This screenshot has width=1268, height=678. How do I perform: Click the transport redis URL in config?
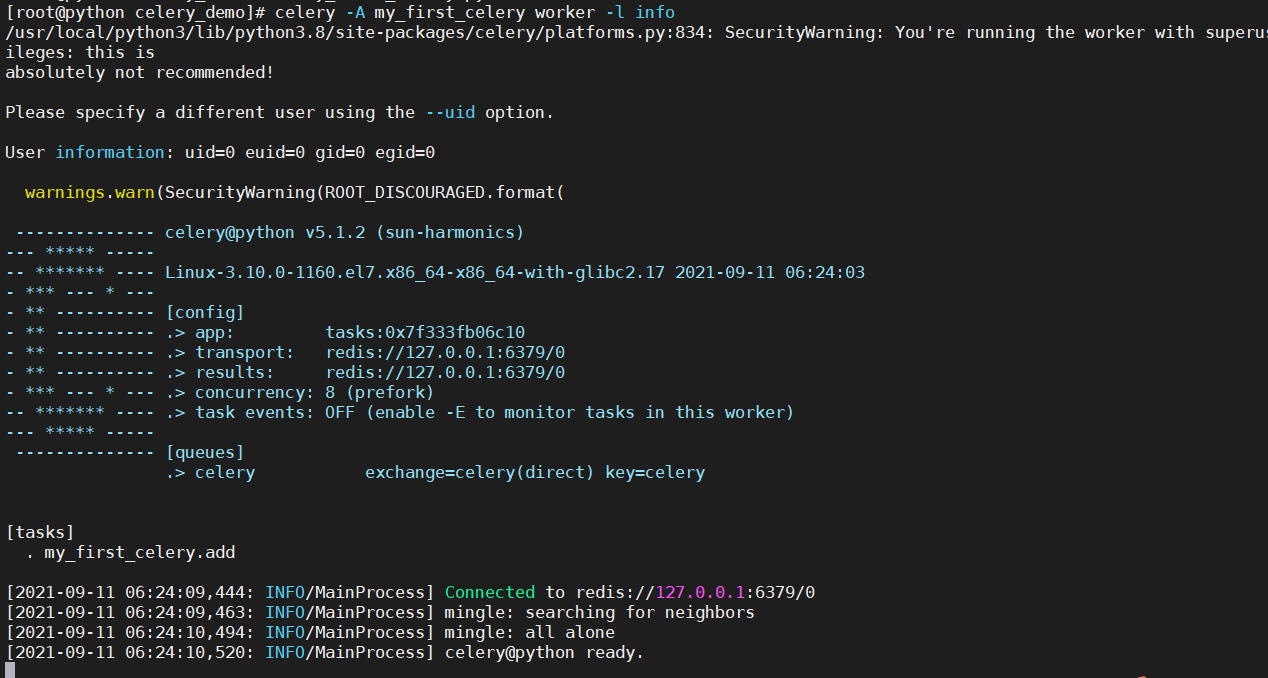coord(445,353)
